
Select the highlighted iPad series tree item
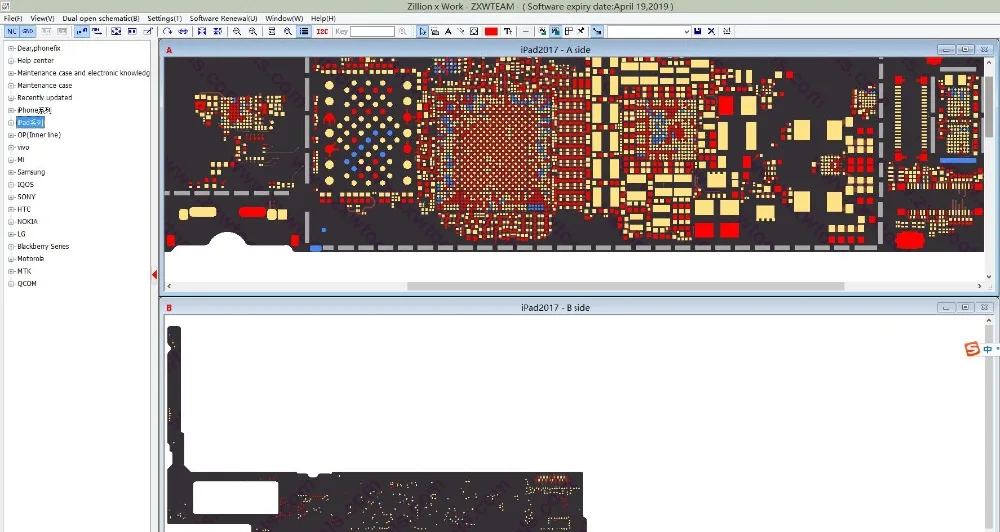click(31, 122)
